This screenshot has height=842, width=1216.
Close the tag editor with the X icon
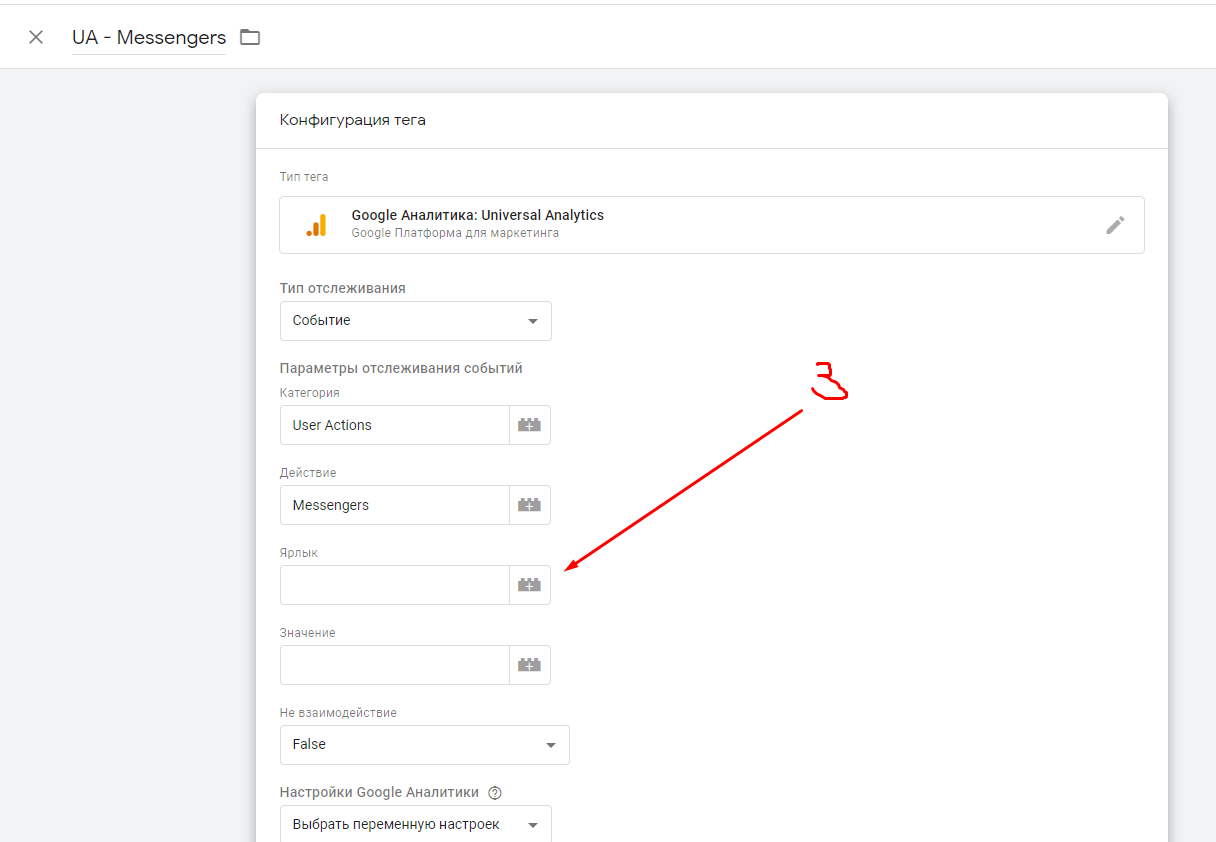click(36, 37)
